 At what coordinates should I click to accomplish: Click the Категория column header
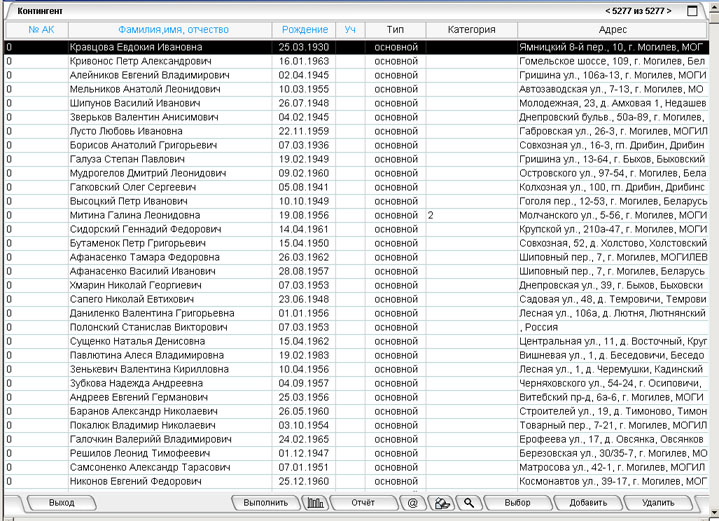471,30
